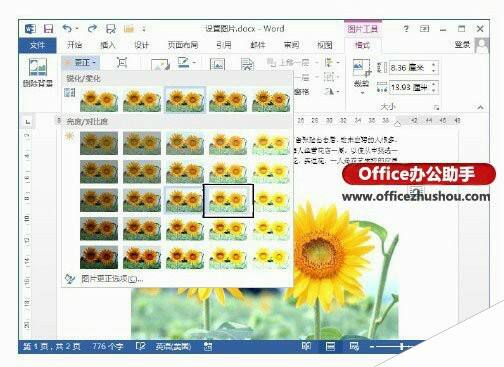Click the Word application logo icon
Viewport: 504px width, 367px height.
coord(30,29)
